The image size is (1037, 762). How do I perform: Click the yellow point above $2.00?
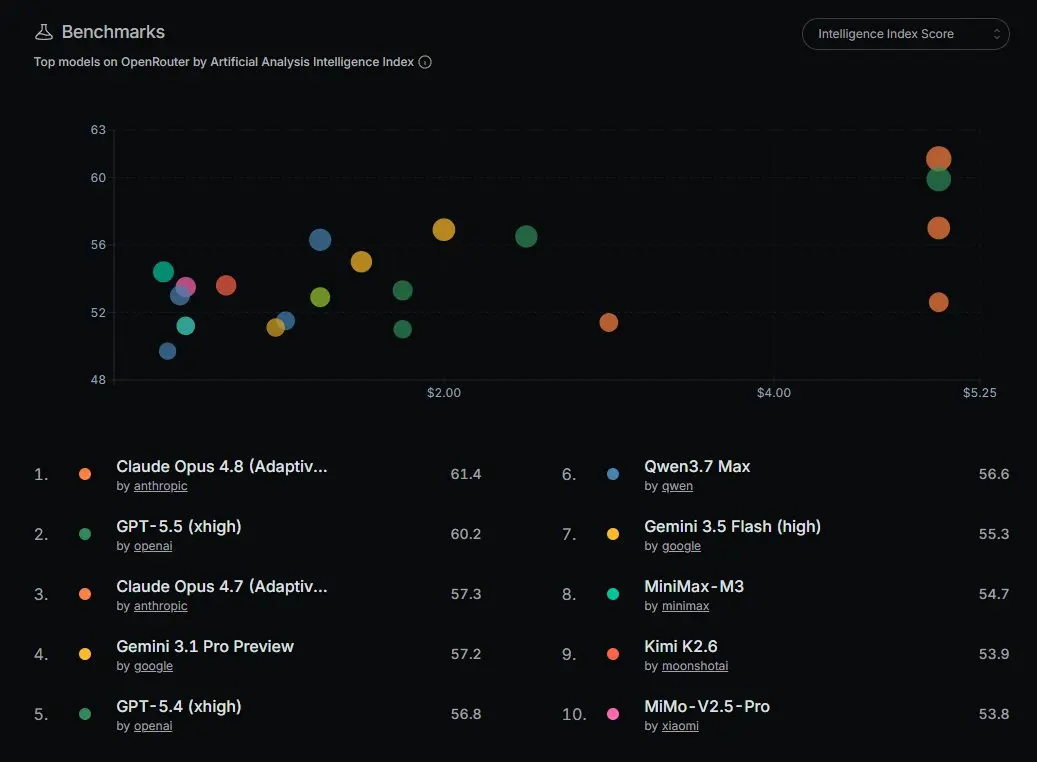444,230
